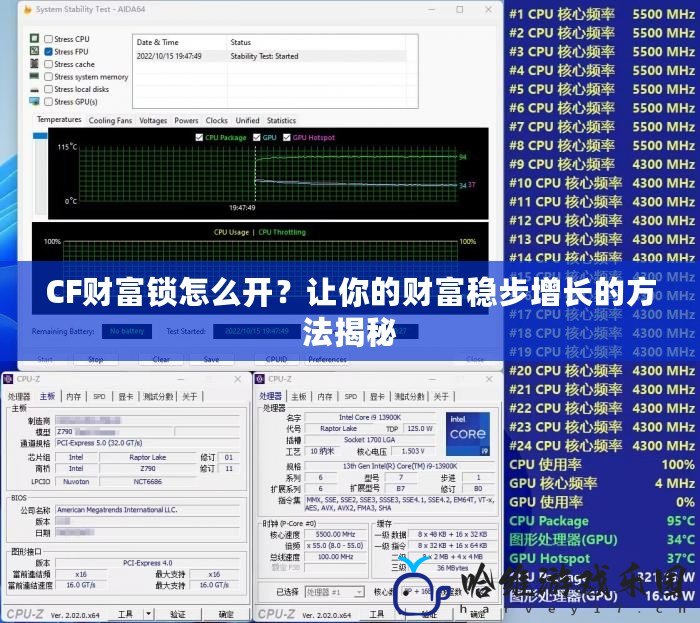Click the PCI-Express 5.0 (32.0 GT/s) field
This screenshot has width=700, height=623.
pyautogui.click(x=147, y=443)
